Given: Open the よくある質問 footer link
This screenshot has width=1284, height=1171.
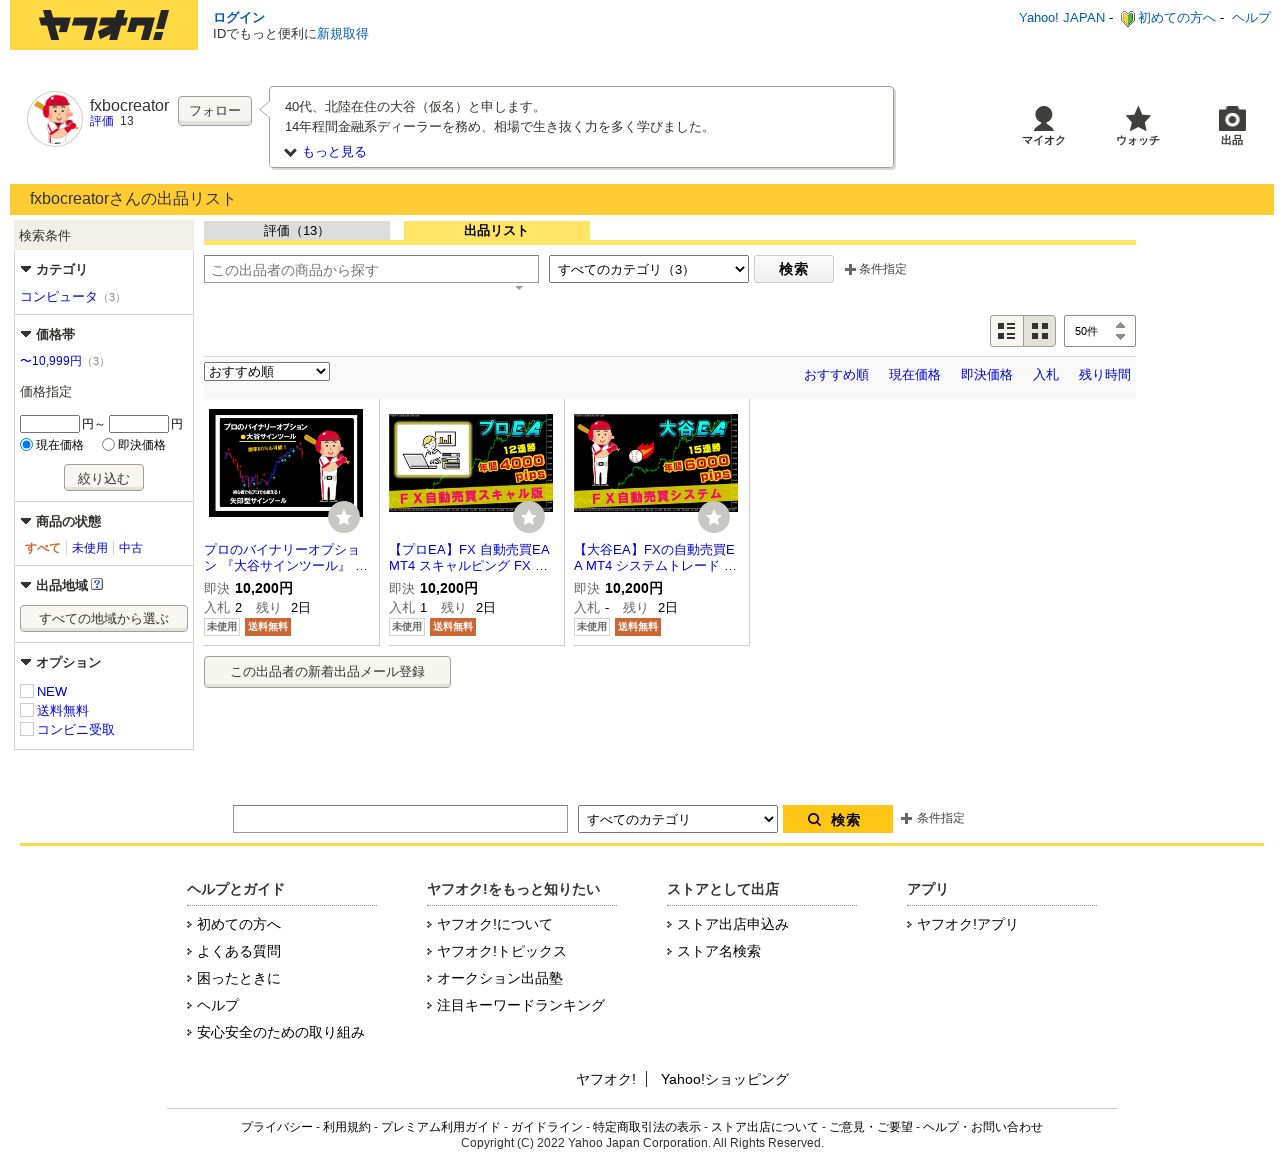Looking at the screenshot, I should [239, 951].
